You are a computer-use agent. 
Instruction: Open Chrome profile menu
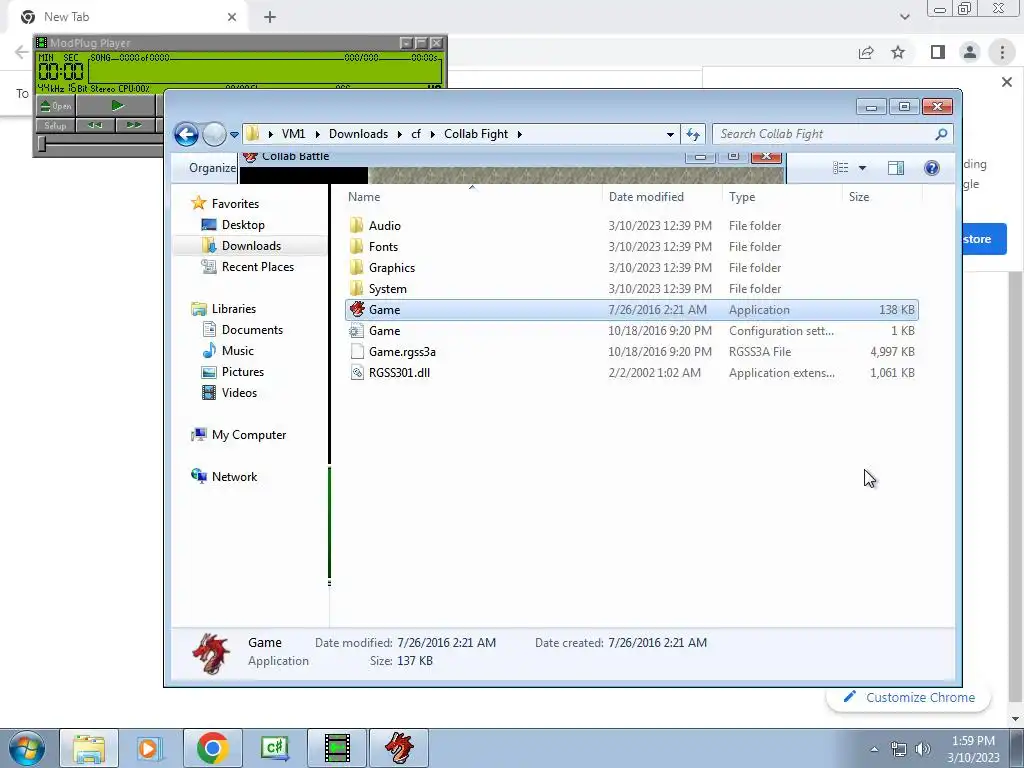(x=970, y=52)
